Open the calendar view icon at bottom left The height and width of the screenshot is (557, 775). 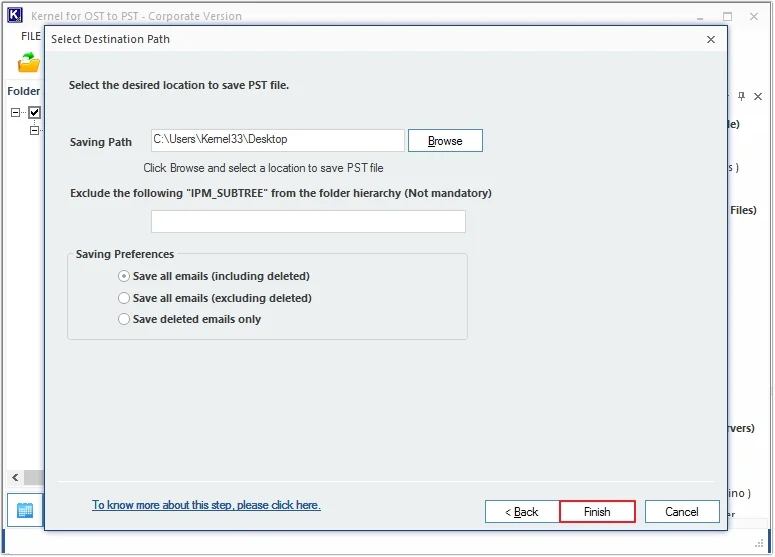(x=25, y=510)
